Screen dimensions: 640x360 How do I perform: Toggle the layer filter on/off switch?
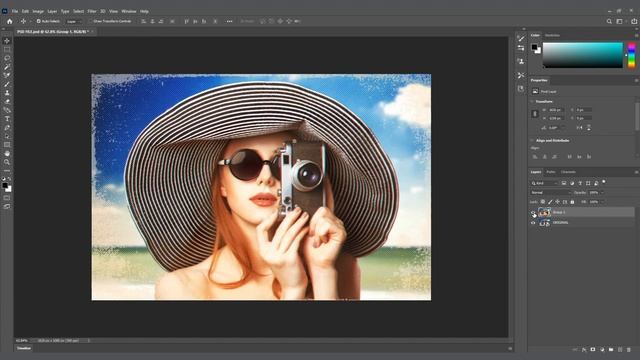(604, 182)
